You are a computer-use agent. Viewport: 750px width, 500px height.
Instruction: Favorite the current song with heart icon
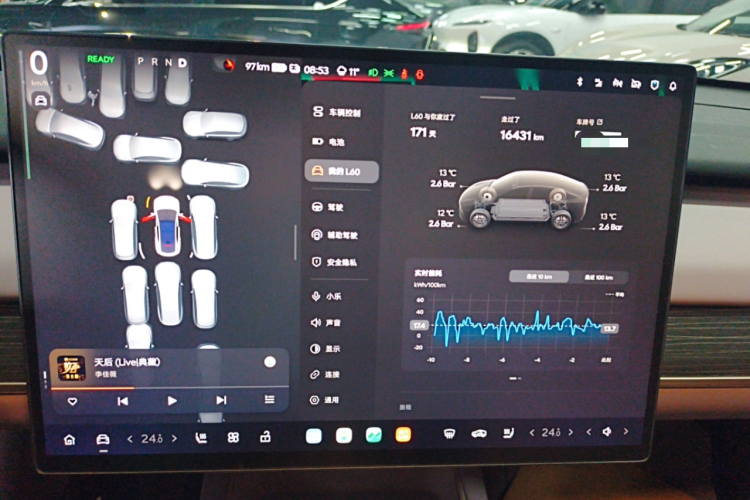(72, 401)
